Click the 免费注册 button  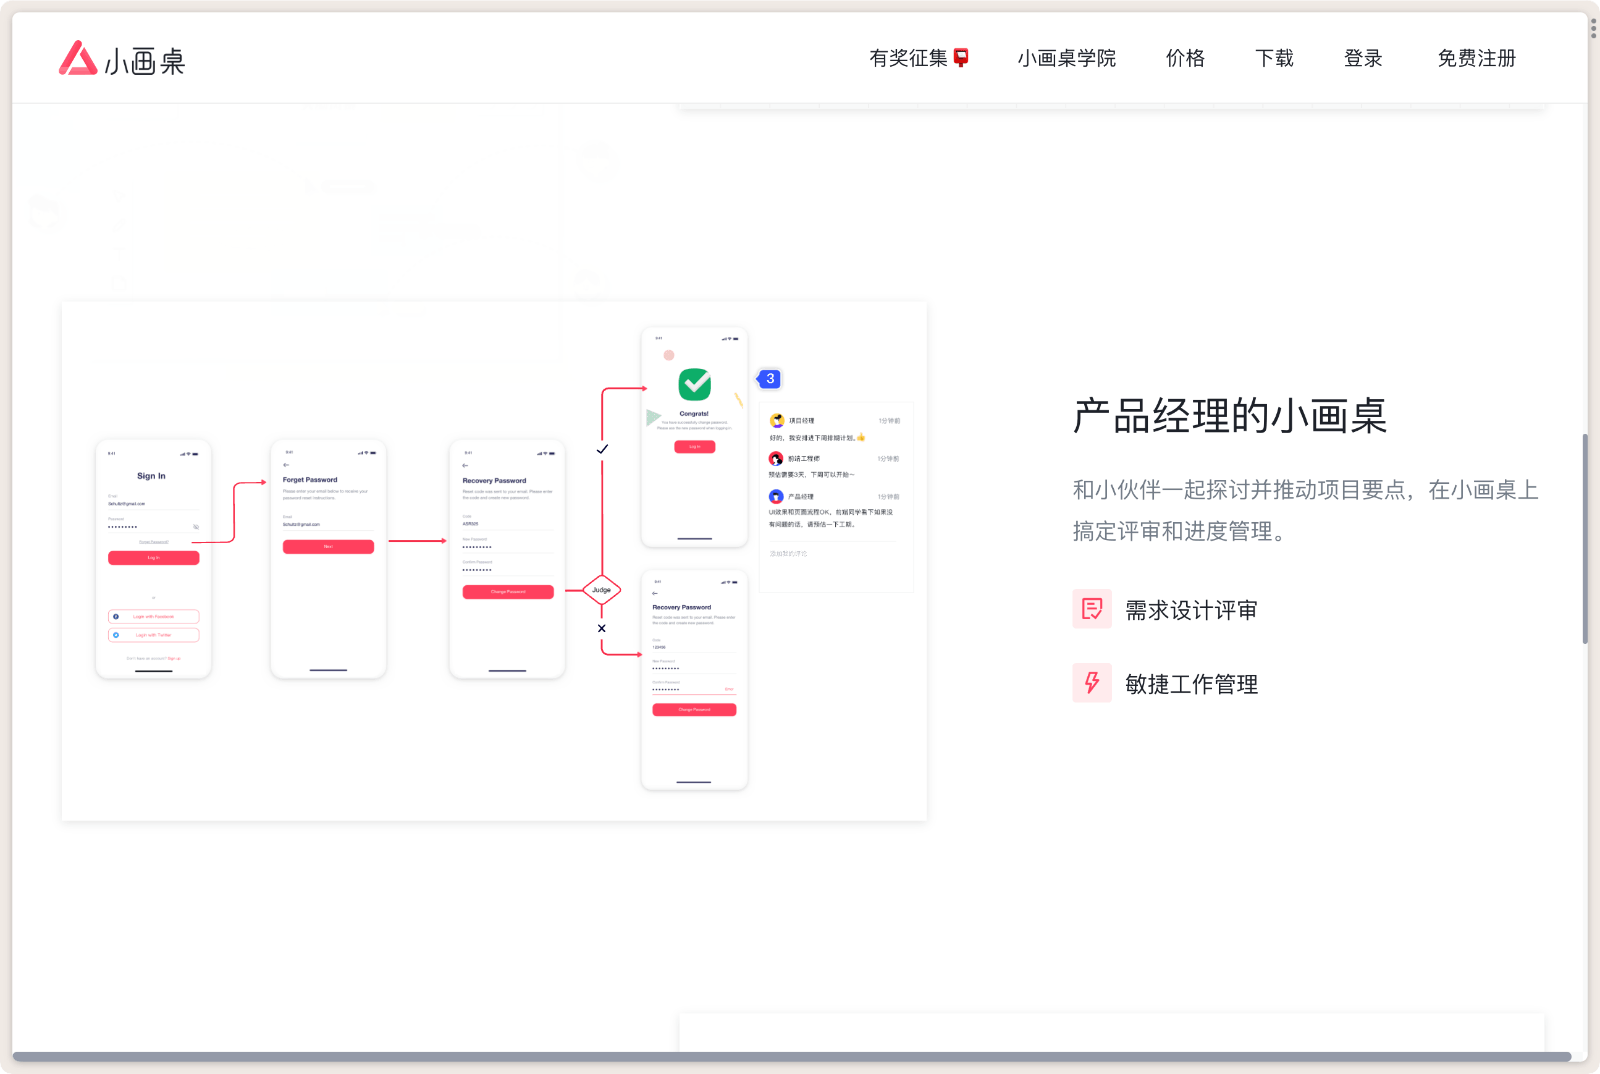tap(1476, 58)
